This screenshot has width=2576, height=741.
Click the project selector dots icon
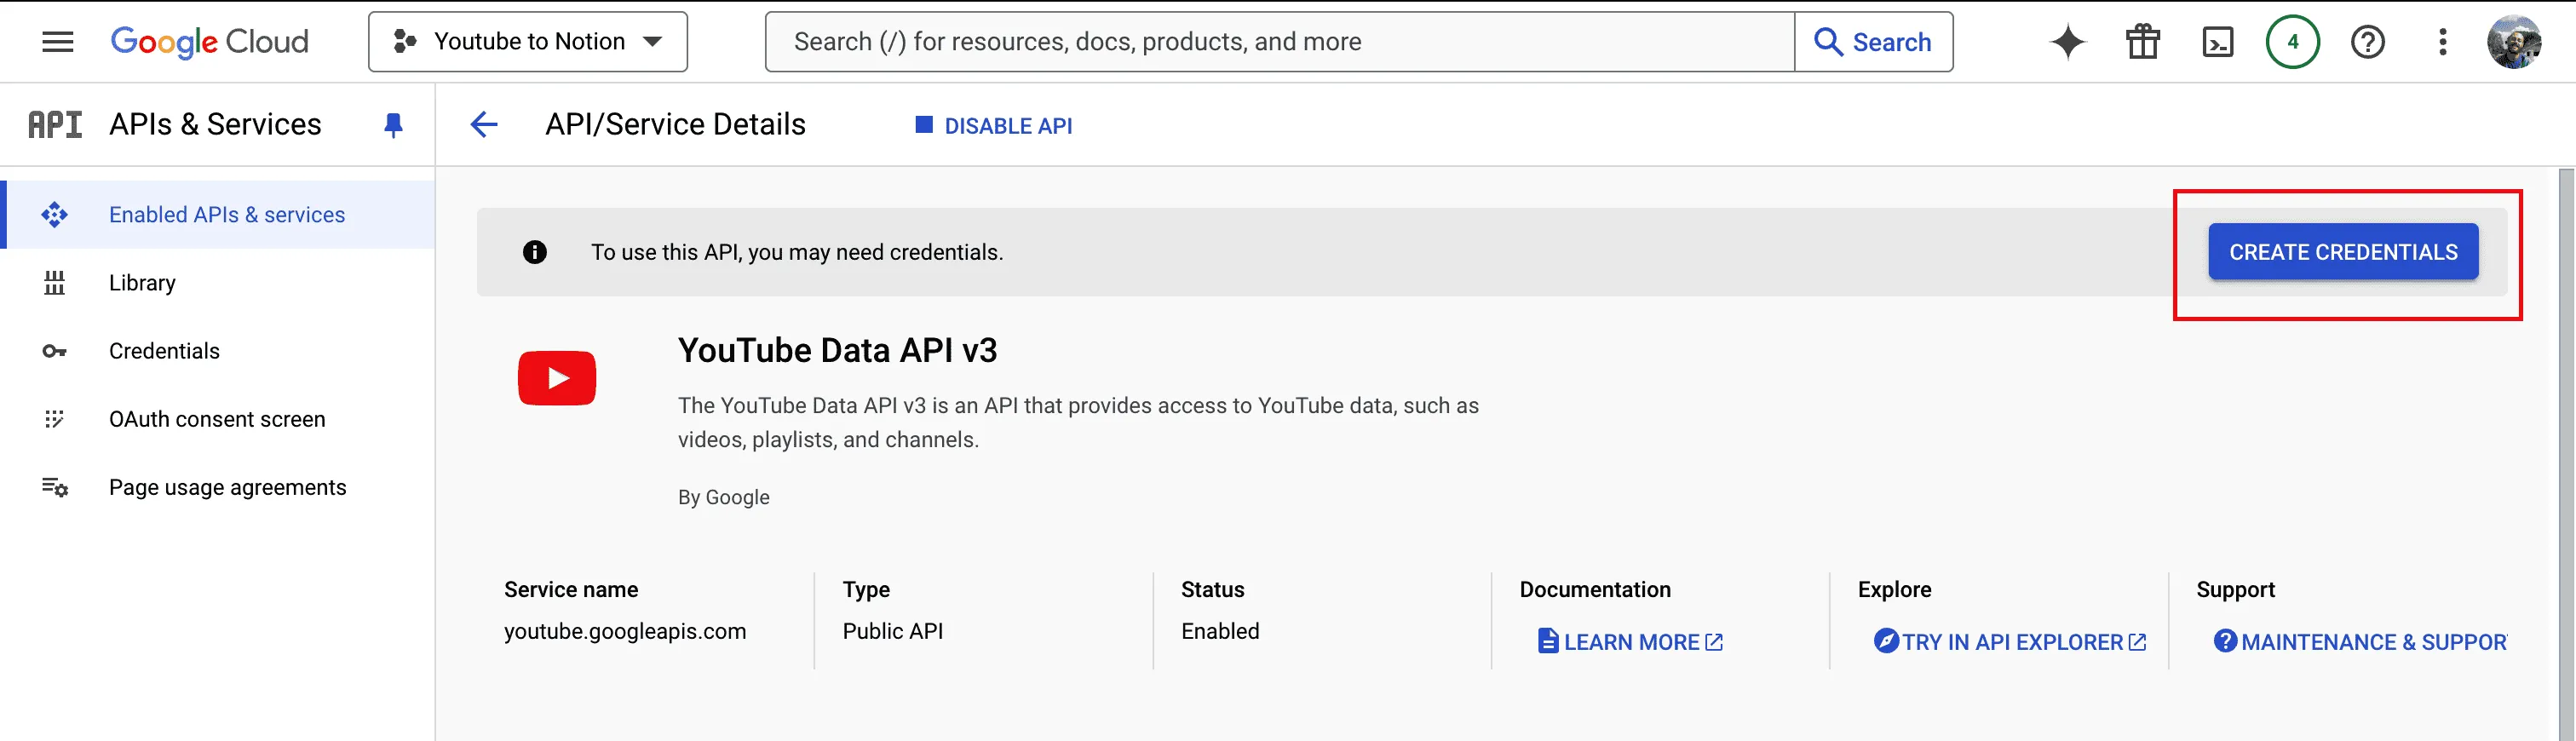pos(405,42)
